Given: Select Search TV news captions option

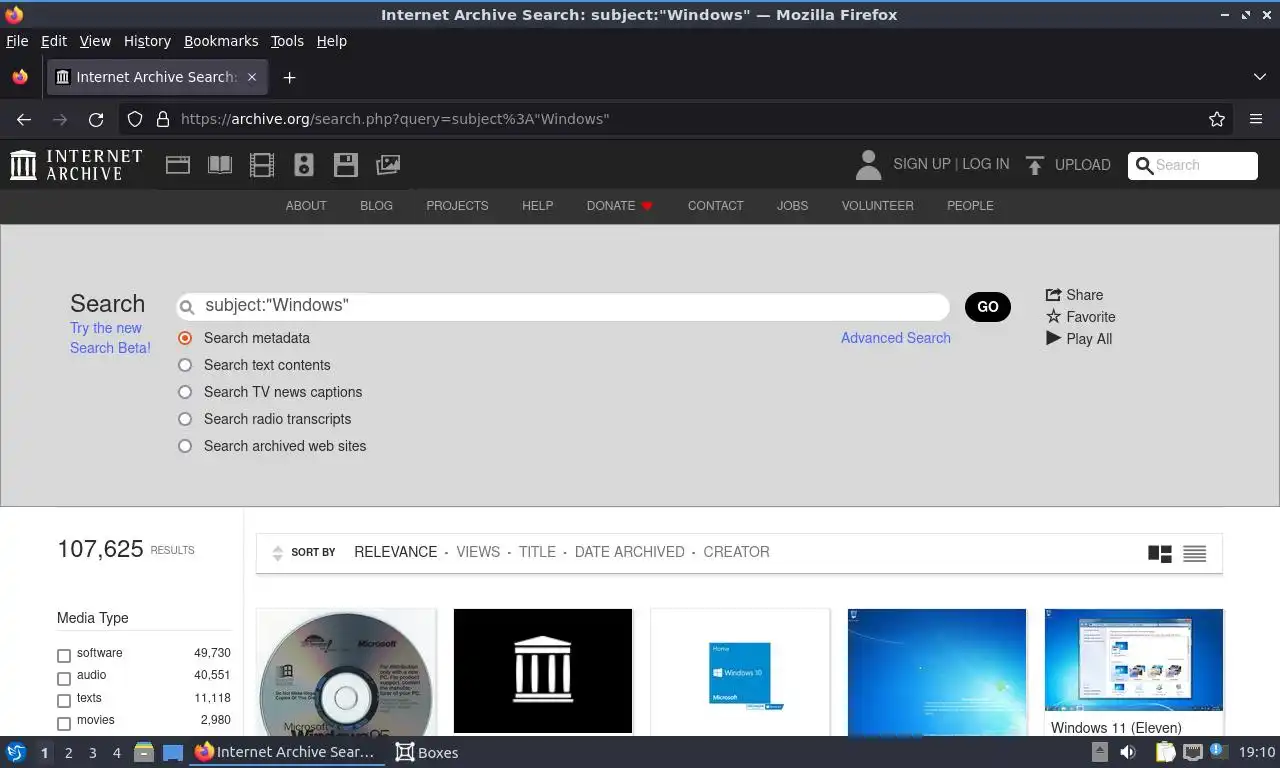Looking at the screenshot, I should tap(185, 392).
